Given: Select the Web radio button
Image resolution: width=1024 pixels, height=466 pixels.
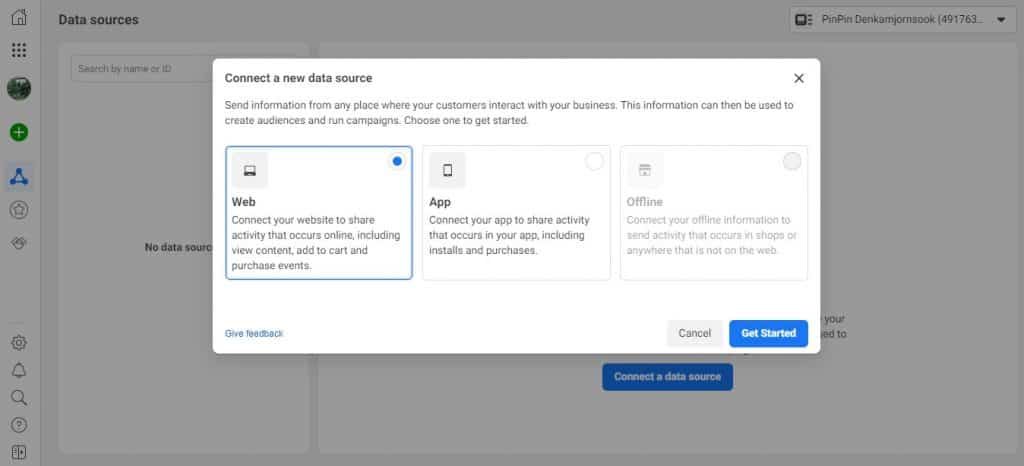Looking at the screenshot, I should [x=397, y=161].
